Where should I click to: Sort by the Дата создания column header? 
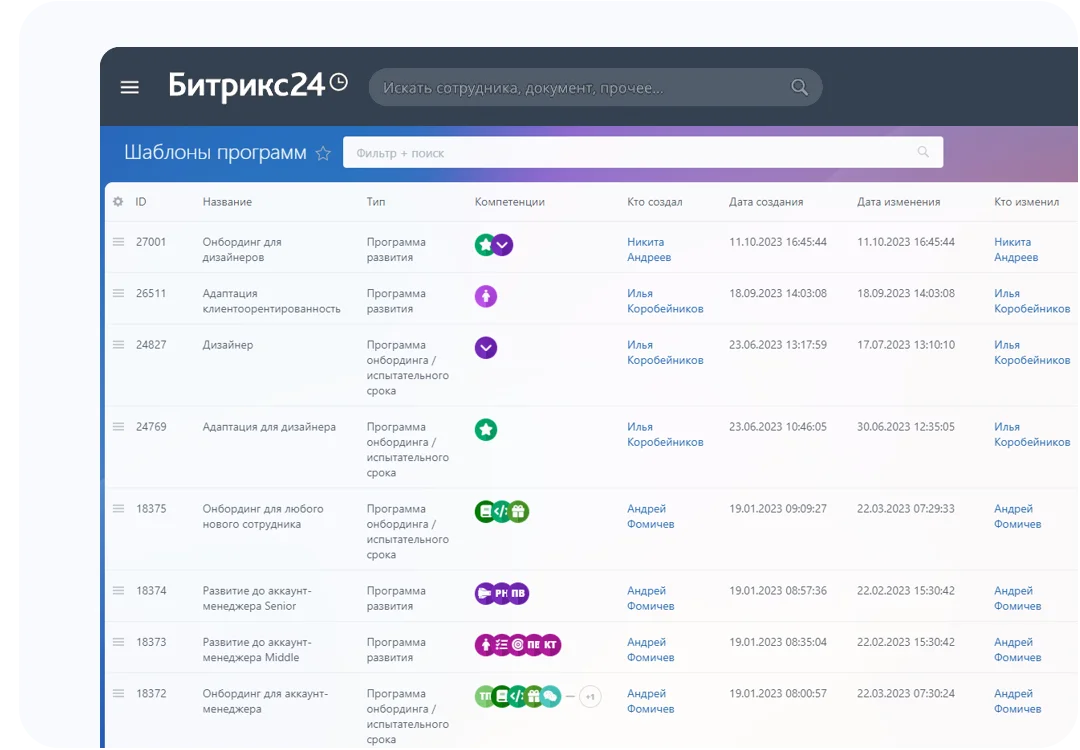click(x=766, y=202)
